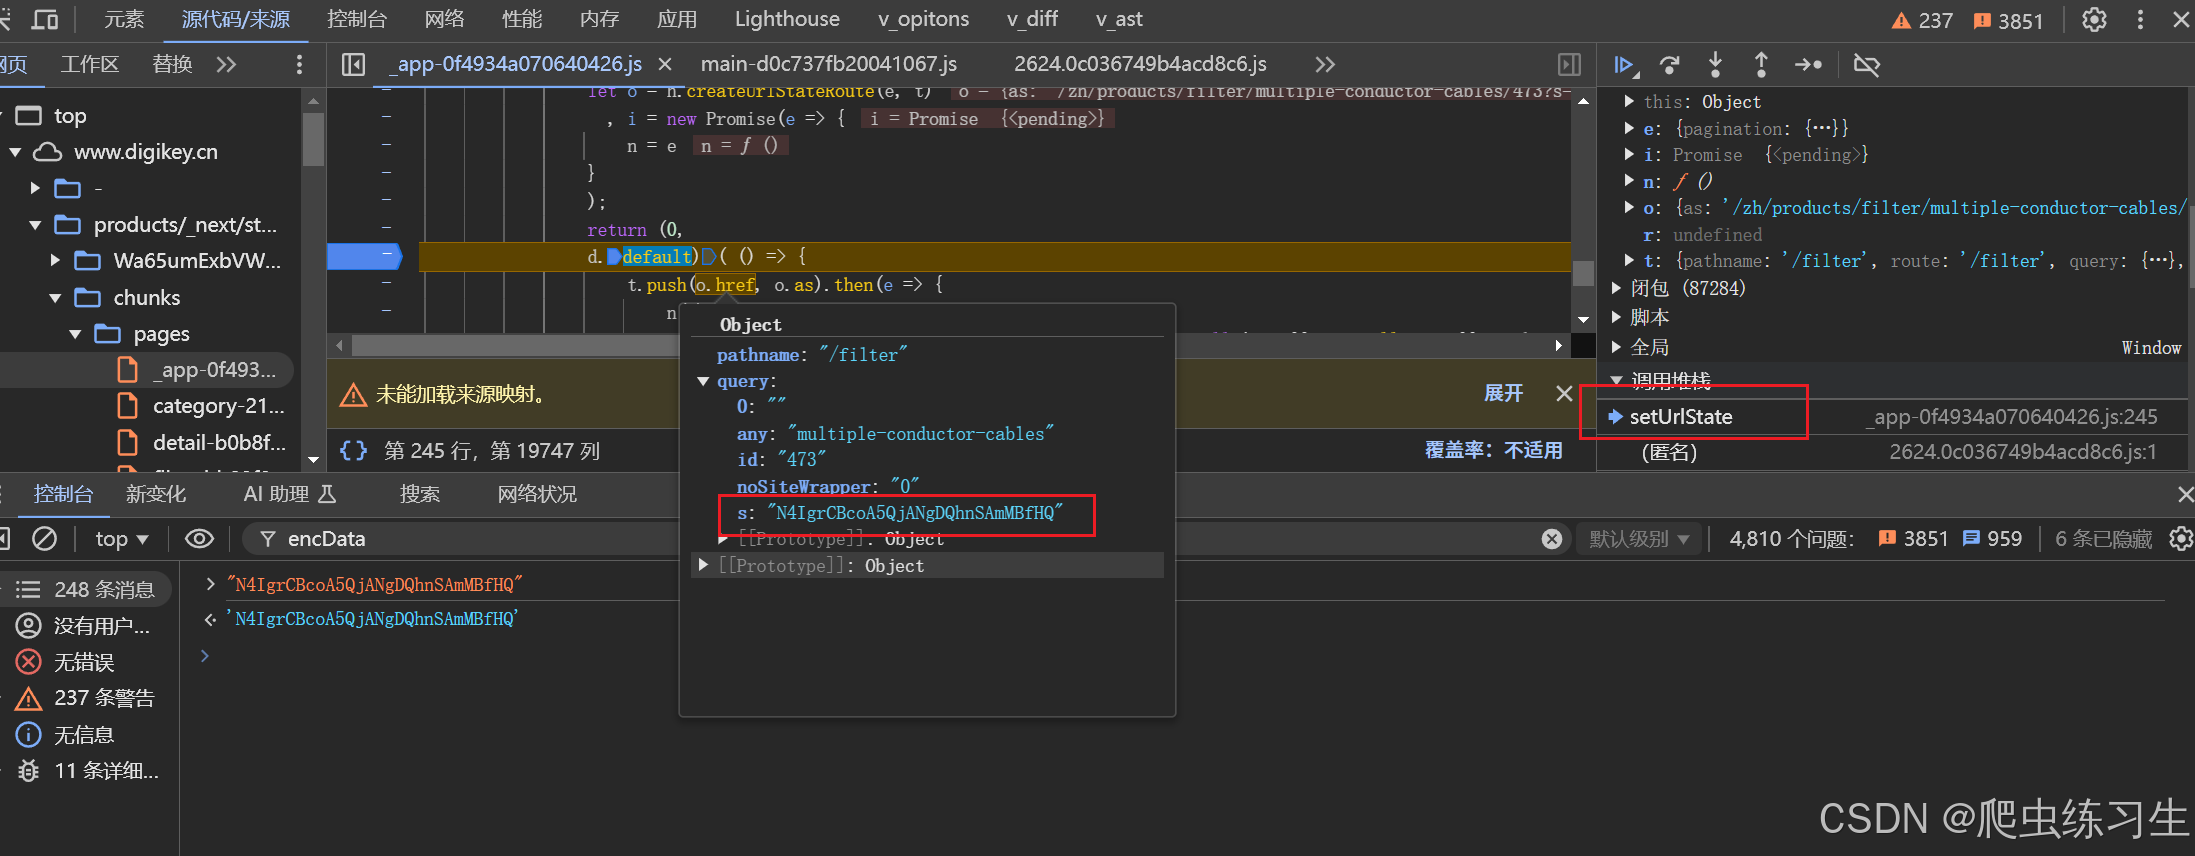Image resolution: width=2195 pixels, height=856 pixels.
Task: Deactivate breakpoints icon
Action: 1866,65
